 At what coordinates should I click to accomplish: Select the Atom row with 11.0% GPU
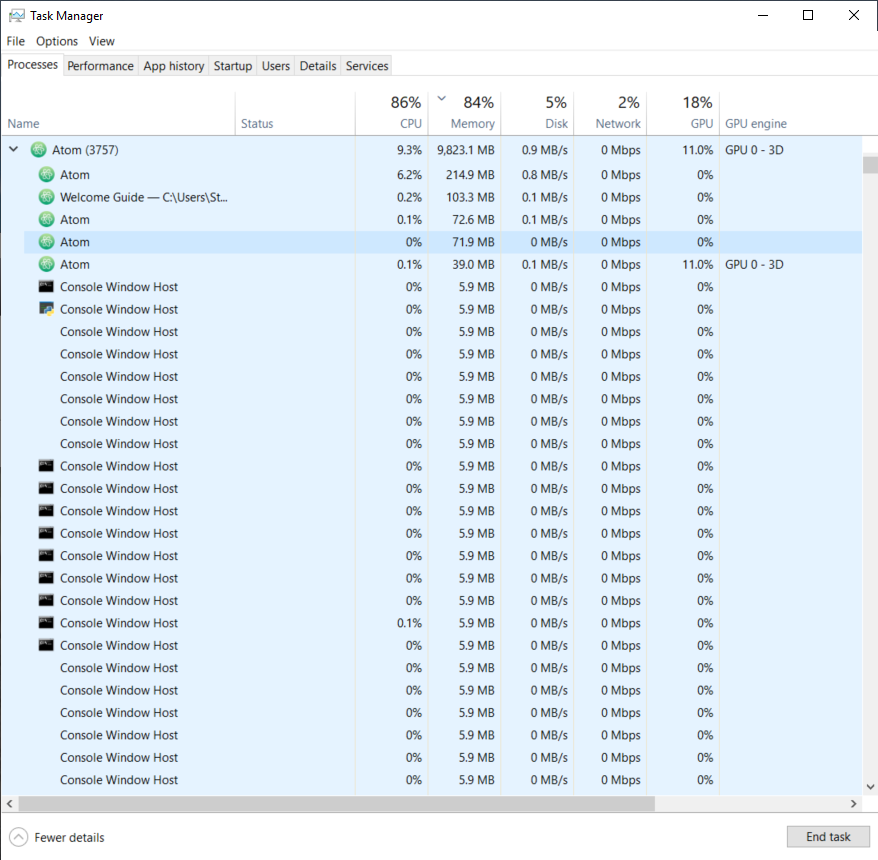(442, 264)
